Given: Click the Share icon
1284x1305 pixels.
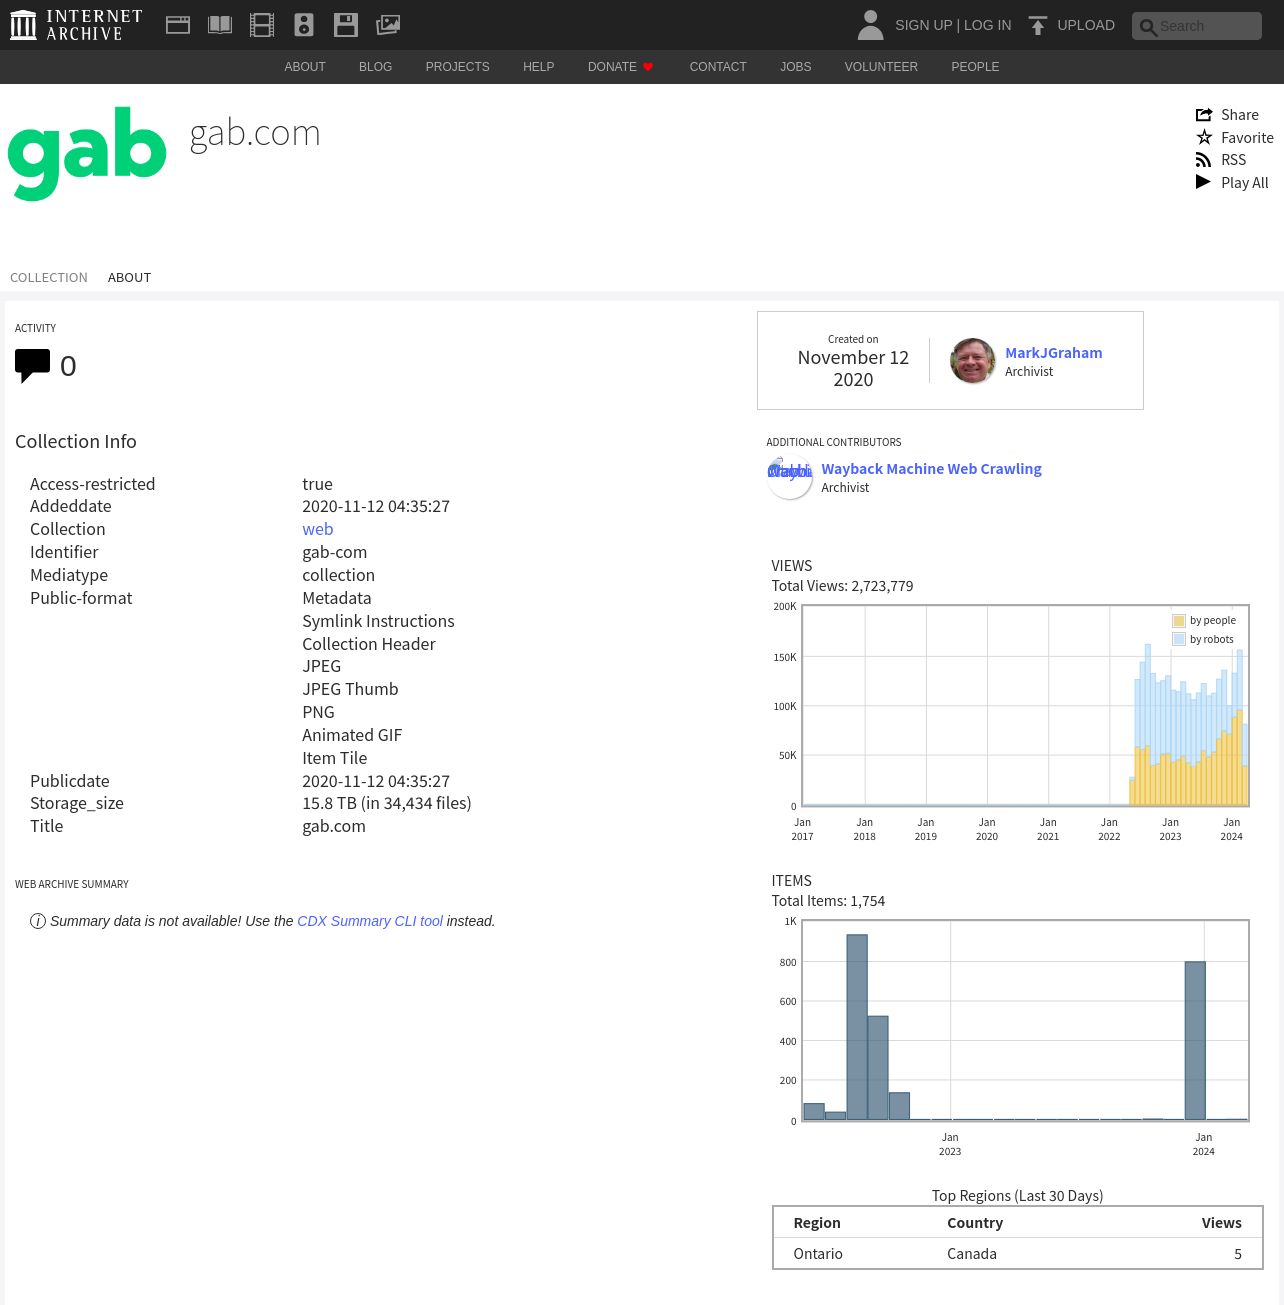Looking at the screenshot, I should pyautogui.click(x=1204, y=115).
